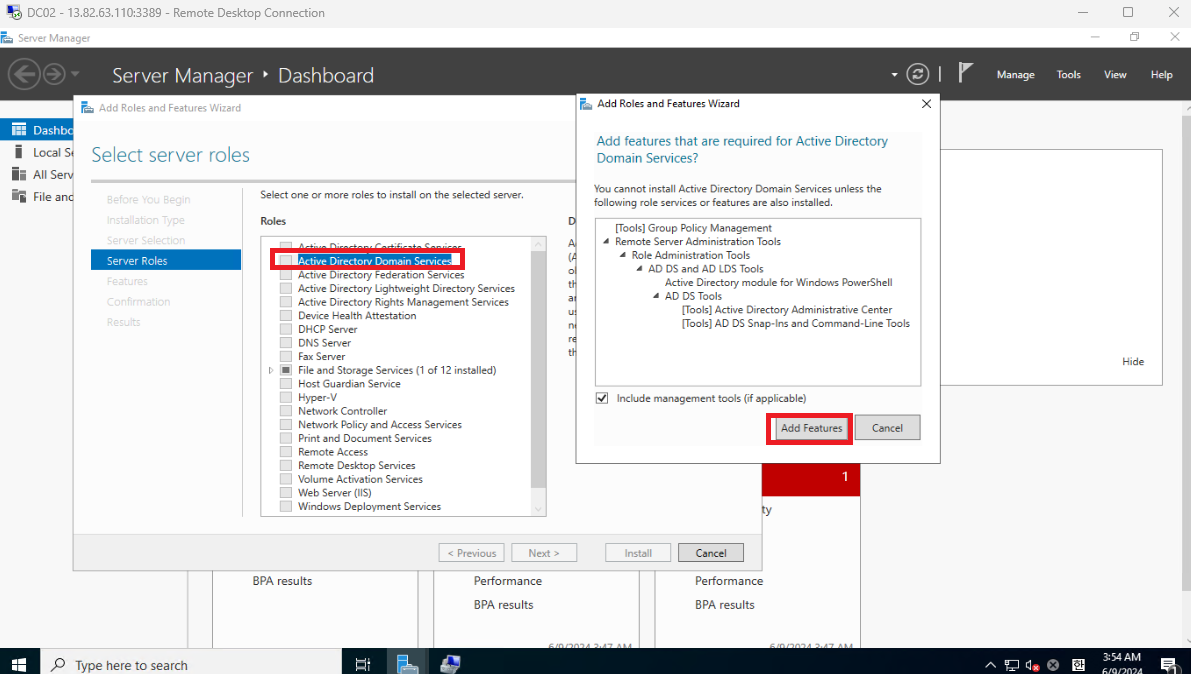
Task: Click the taskbar search box
Action: click(x=190, y=664)
